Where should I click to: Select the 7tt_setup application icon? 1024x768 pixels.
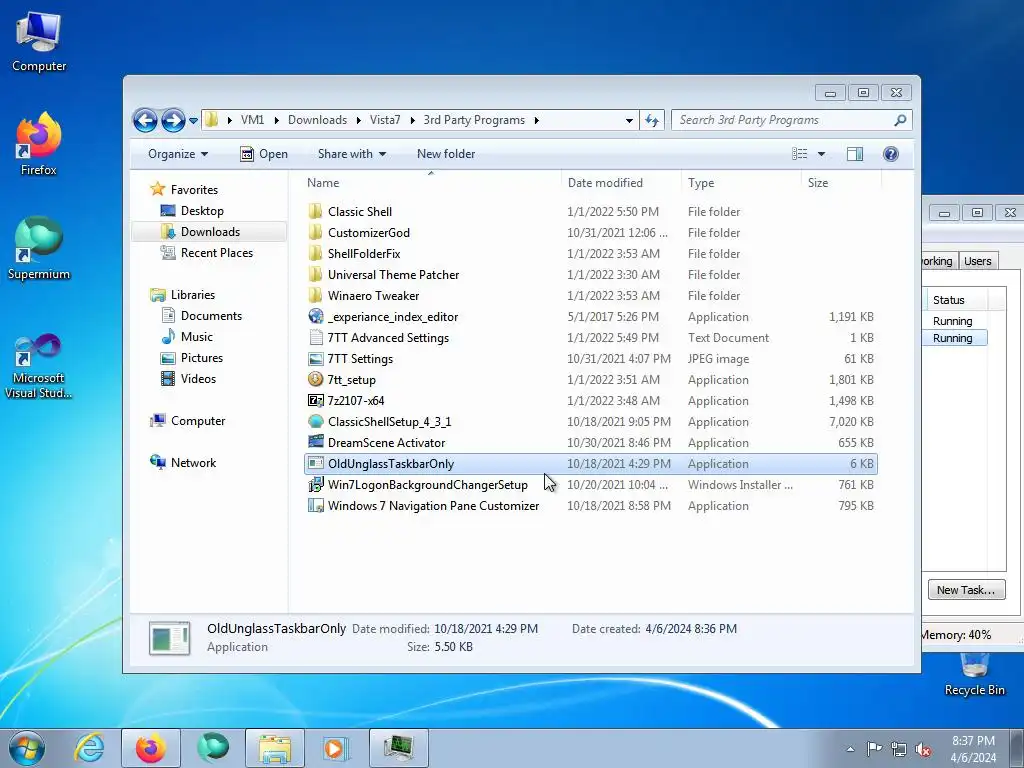point(315,379)
